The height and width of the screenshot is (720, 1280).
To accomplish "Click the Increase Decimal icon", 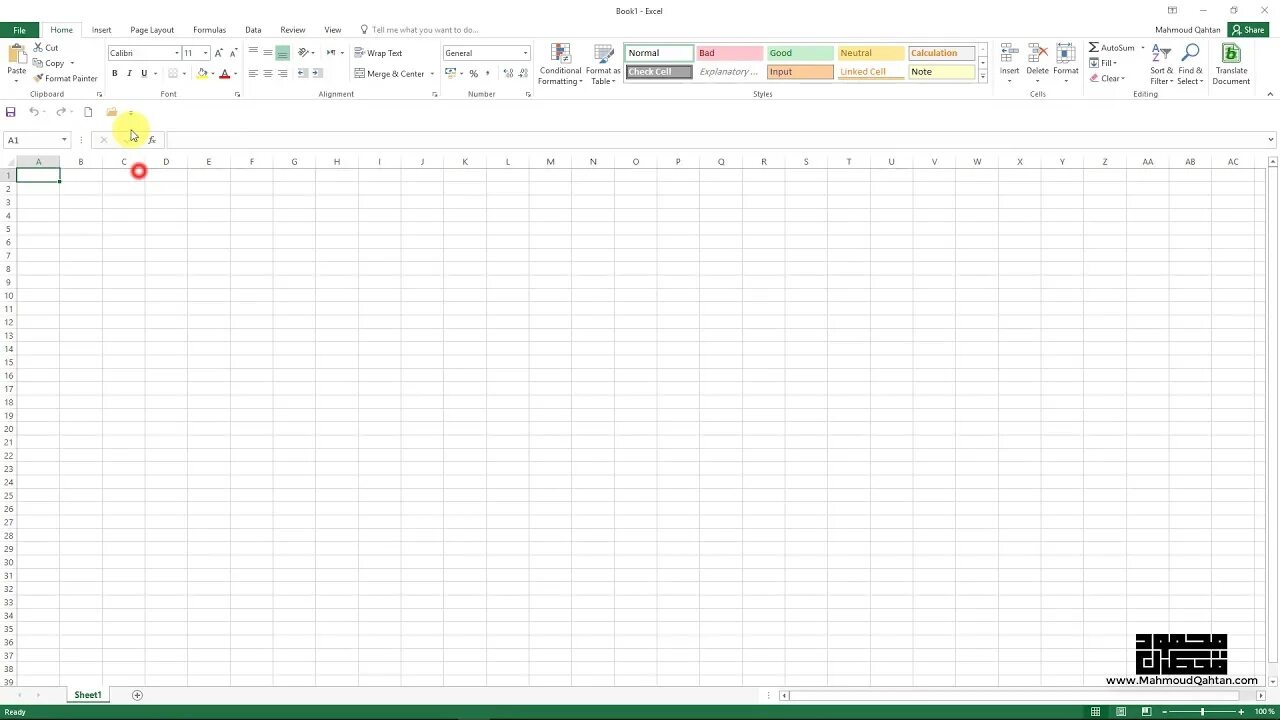I will click(x=508, y=73).
